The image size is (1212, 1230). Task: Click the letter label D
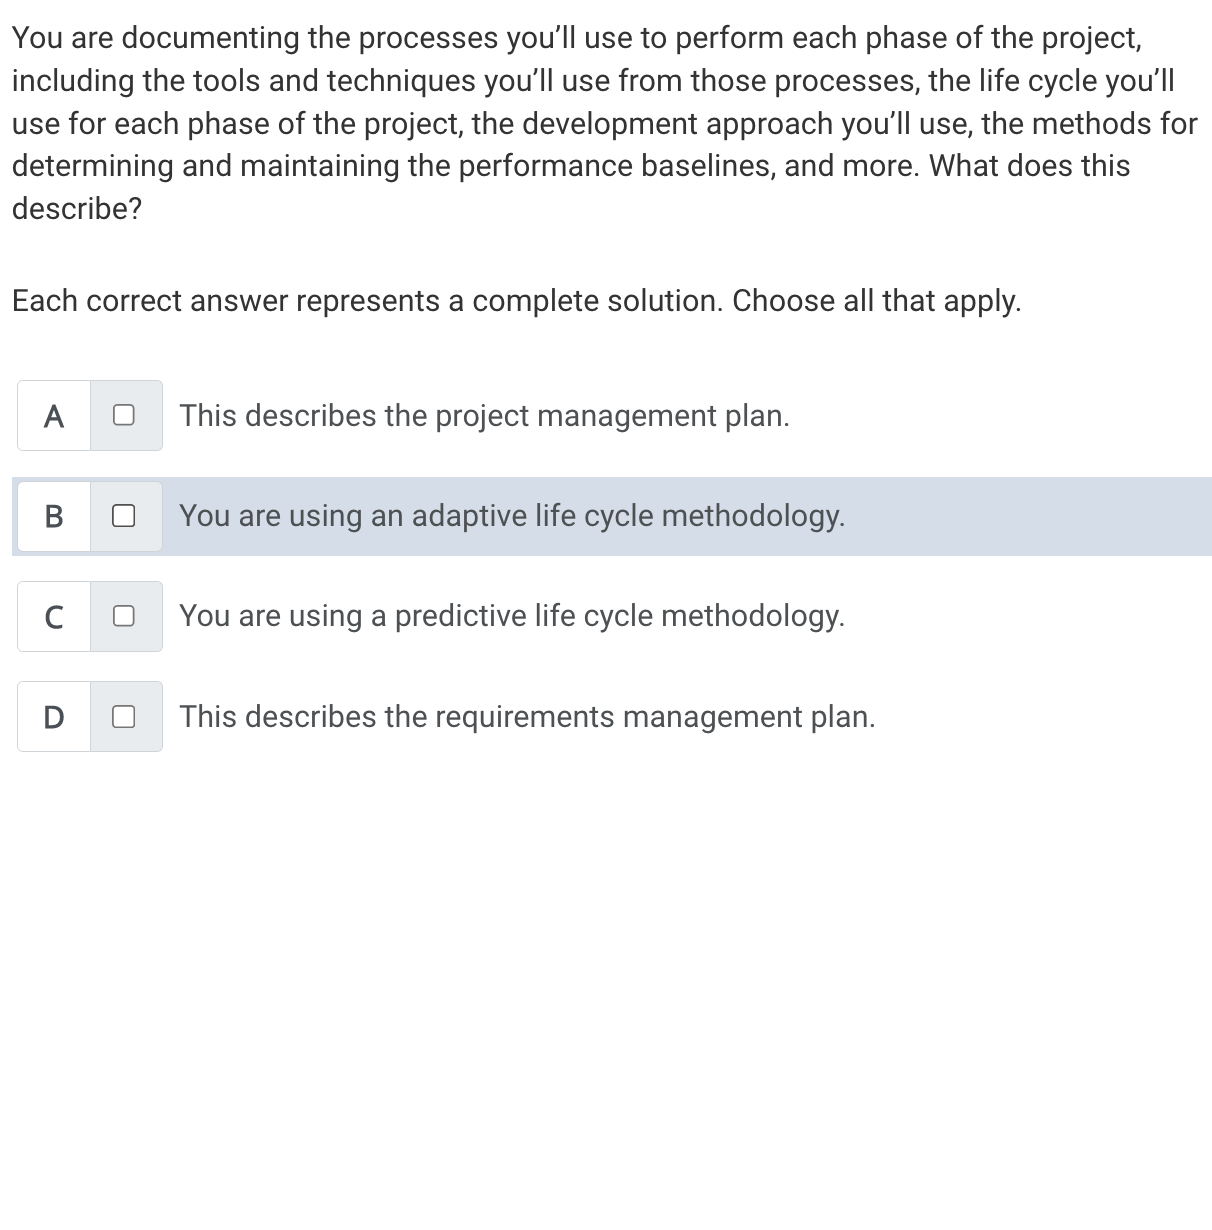coord(53,716)
